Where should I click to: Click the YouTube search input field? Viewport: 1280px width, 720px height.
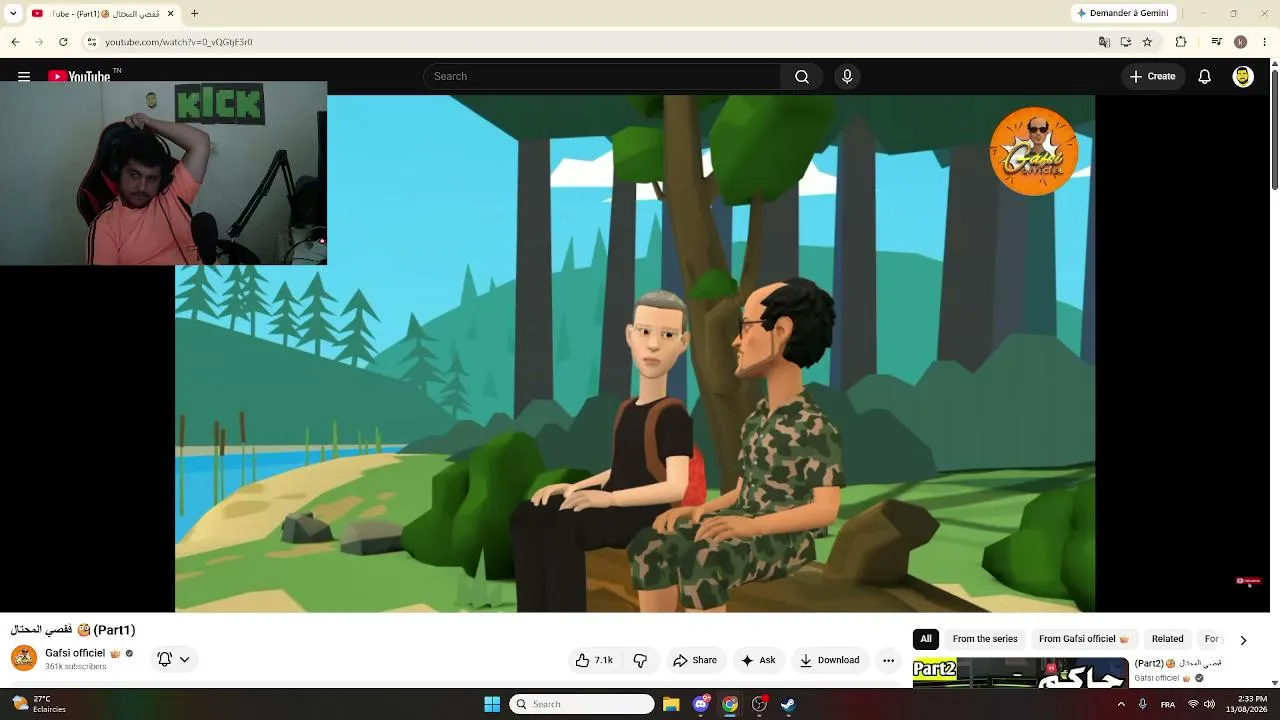click(602, 76)
